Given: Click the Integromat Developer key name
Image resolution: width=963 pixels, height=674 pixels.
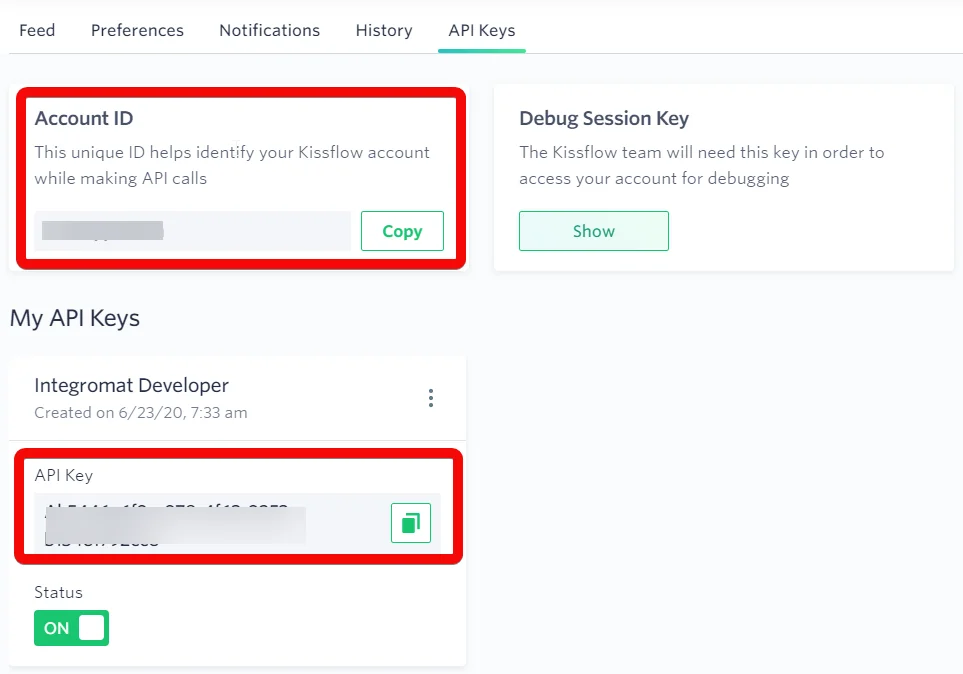Looking at the screenshot, I should coord(131,385).
